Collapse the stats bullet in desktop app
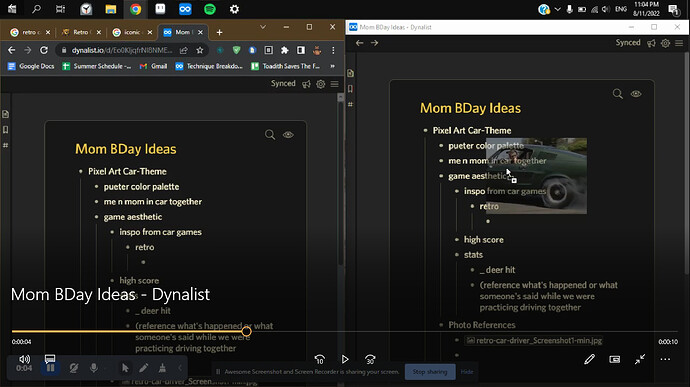690x387 pixels. pyautogui.click(x=457, y=254)
